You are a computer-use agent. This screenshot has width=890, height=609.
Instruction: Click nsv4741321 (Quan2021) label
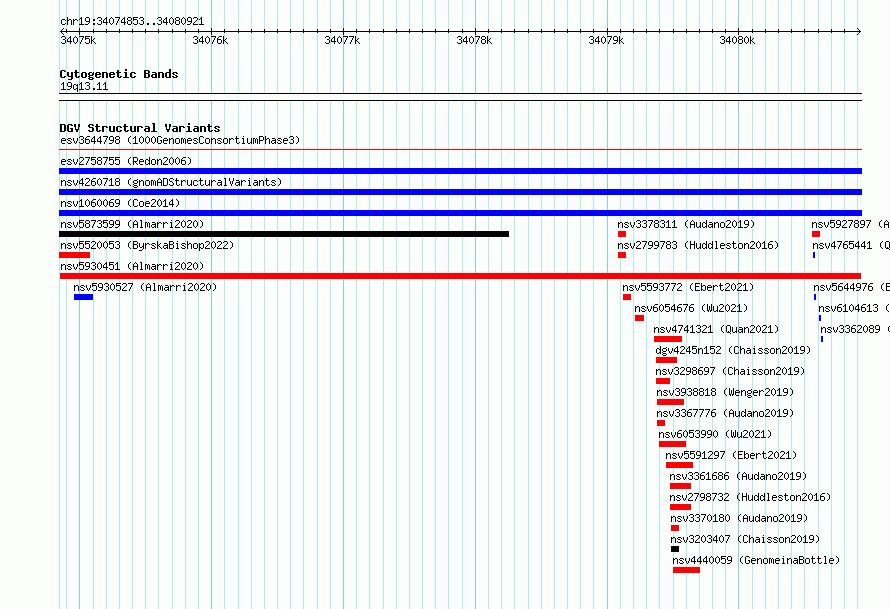coord(716,329)
